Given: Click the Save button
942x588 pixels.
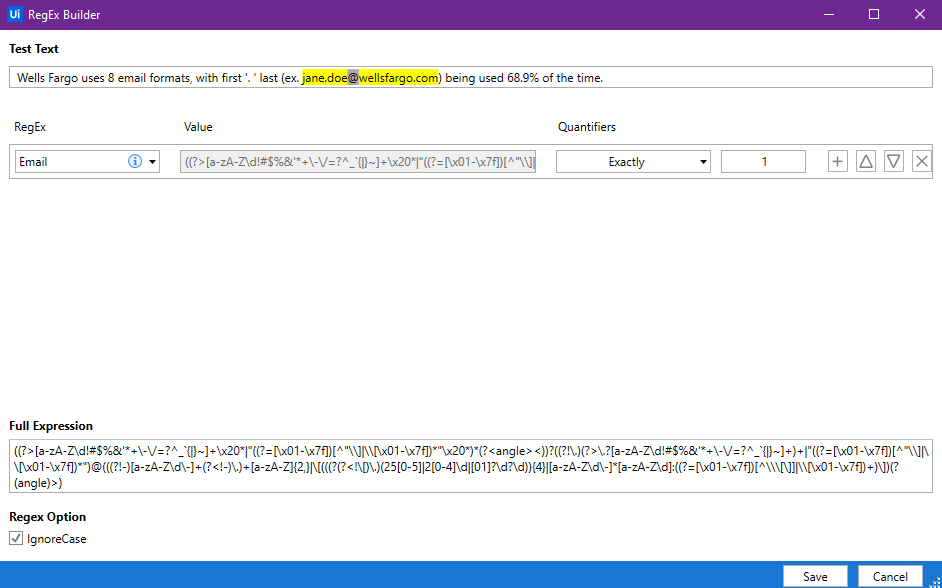Looking at the screenshot, I should click(815, 577).
